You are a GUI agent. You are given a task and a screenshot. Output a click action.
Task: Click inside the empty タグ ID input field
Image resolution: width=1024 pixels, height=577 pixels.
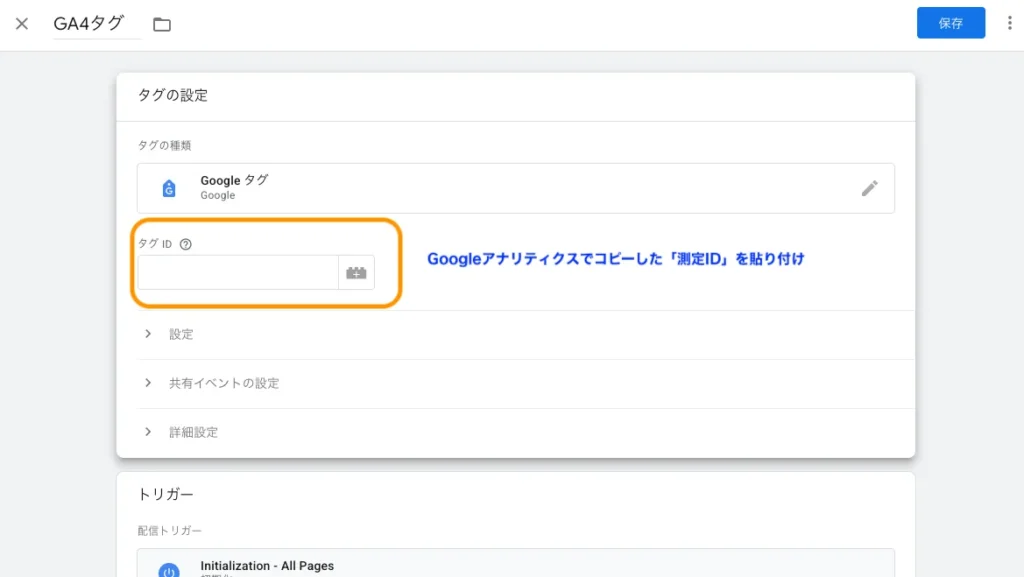238,272
